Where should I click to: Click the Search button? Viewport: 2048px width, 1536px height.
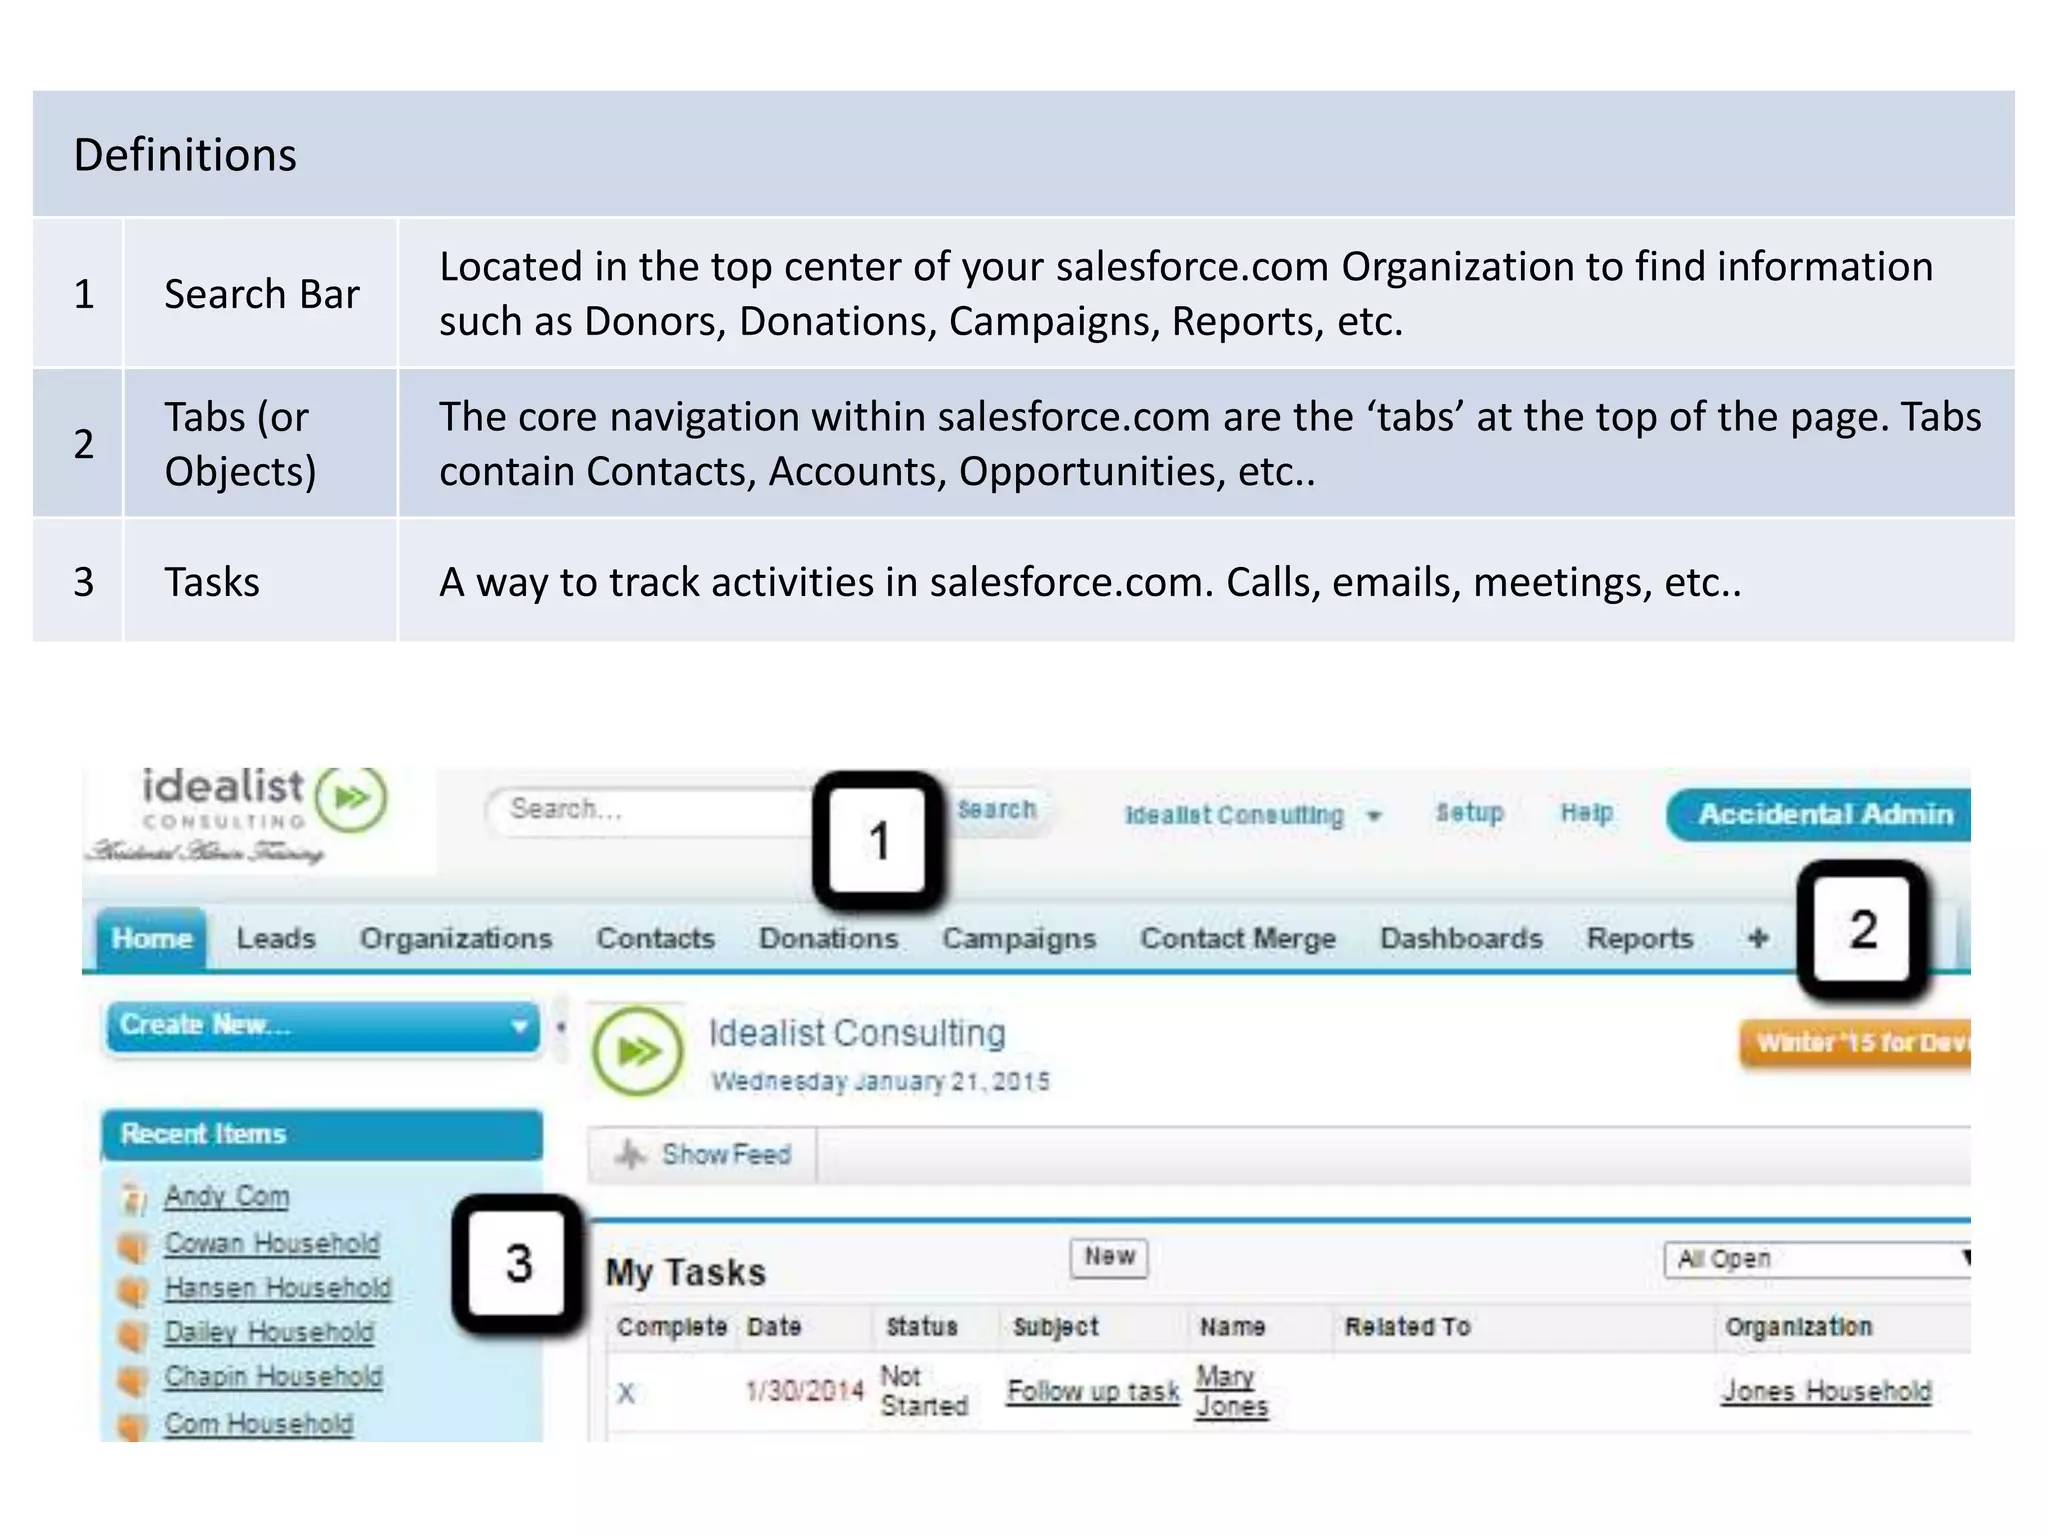click(x=996, y=809)
